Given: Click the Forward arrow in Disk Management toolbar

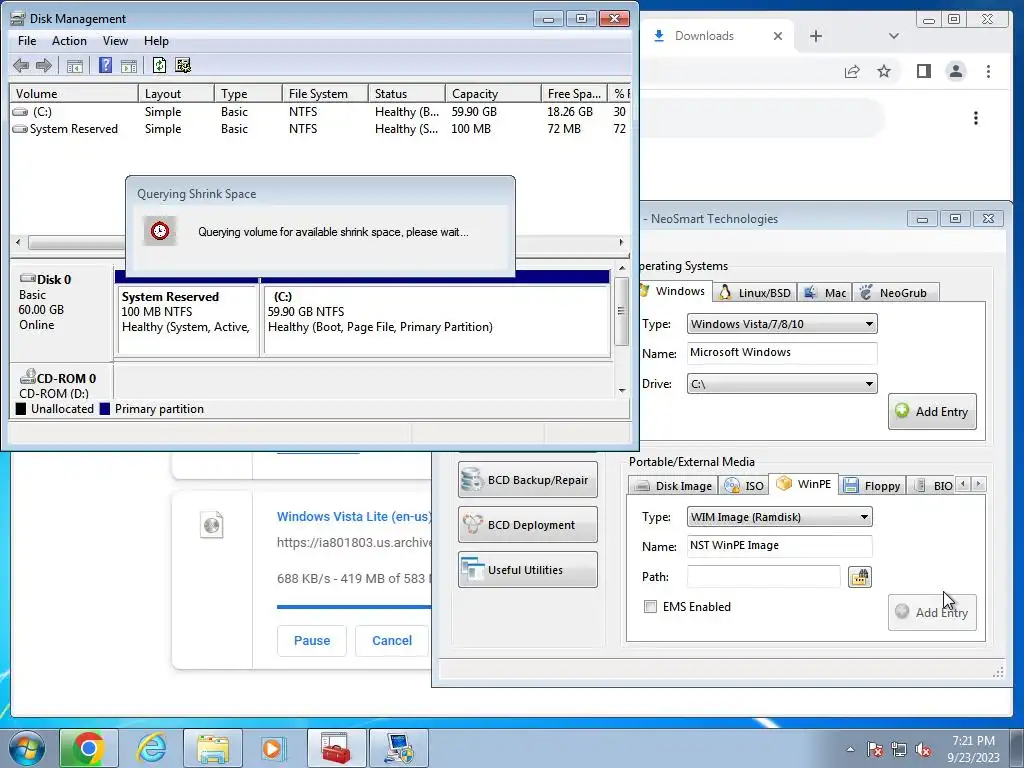Looking at the screenshot, I should (44, 65).
